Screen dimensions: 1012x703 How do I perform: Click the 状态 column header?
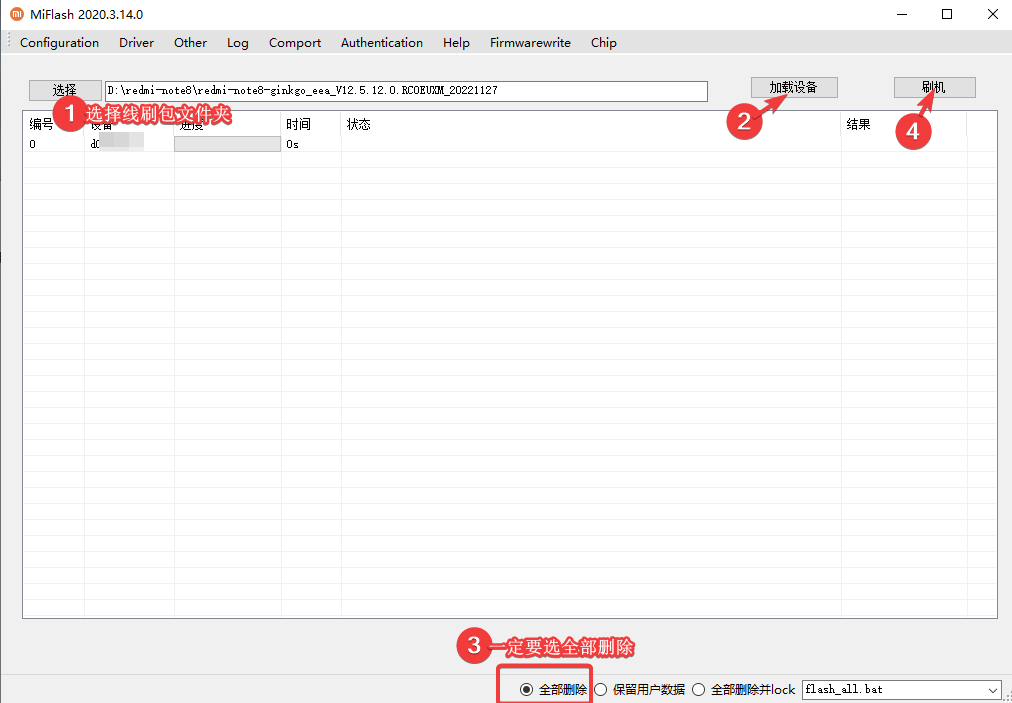pos(358,125)
